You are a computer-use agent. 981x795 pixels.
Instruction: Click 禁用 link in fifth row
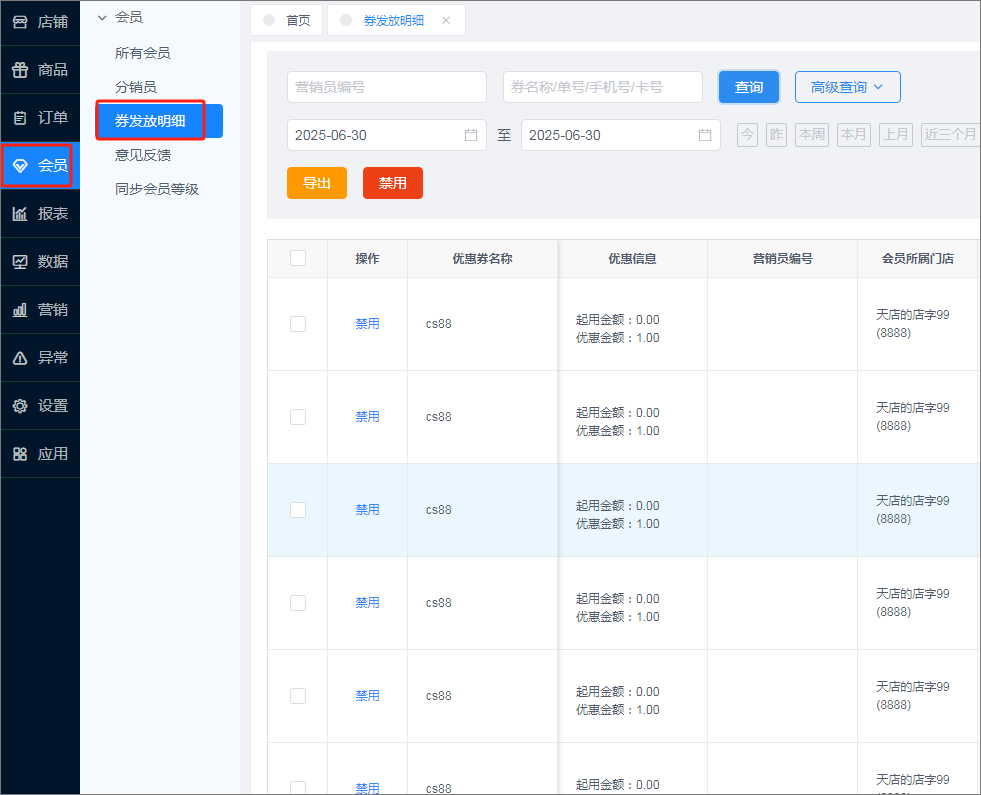click(x=367, y=696)
